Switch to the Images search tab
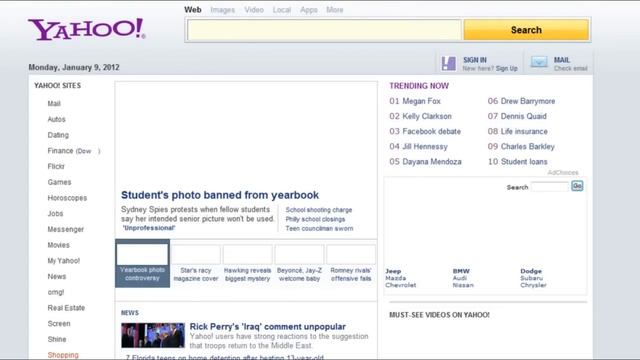The width and height of the screenshot is (640, 360). tap(222, 10)
